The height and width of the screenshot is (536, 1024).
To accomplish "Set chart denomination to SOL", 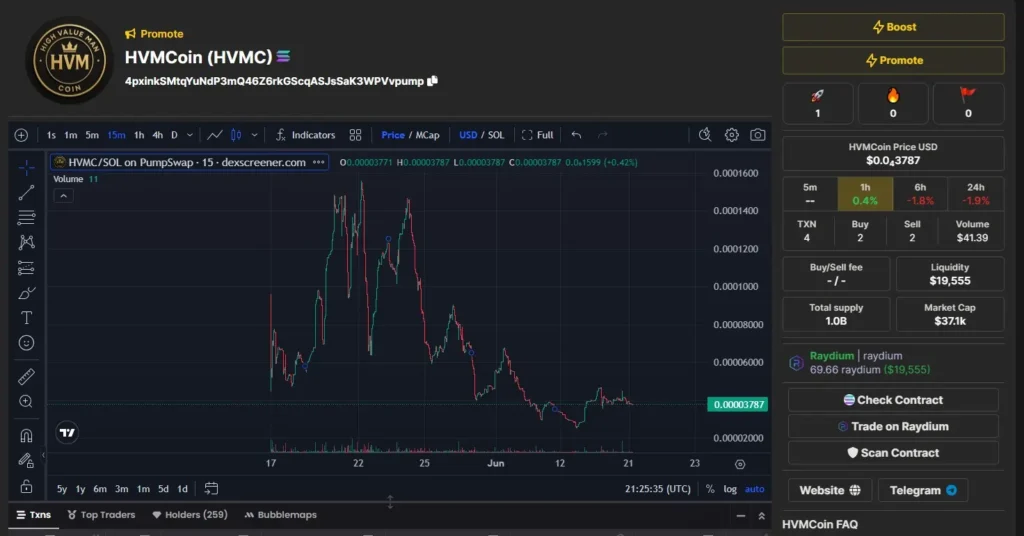I will point(496,135).
